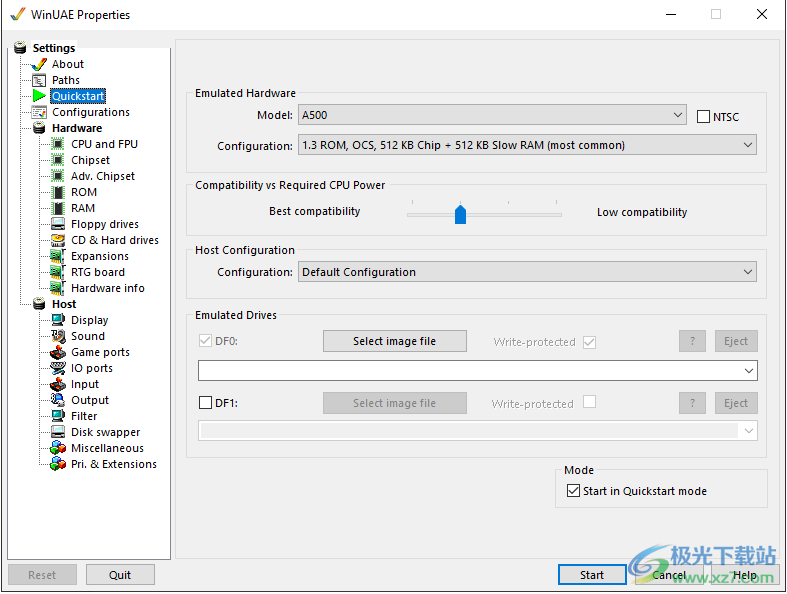Click the Hardware info icon
Image resolution: width=787 pixels, height=594 pixels.
coord(58,288)
